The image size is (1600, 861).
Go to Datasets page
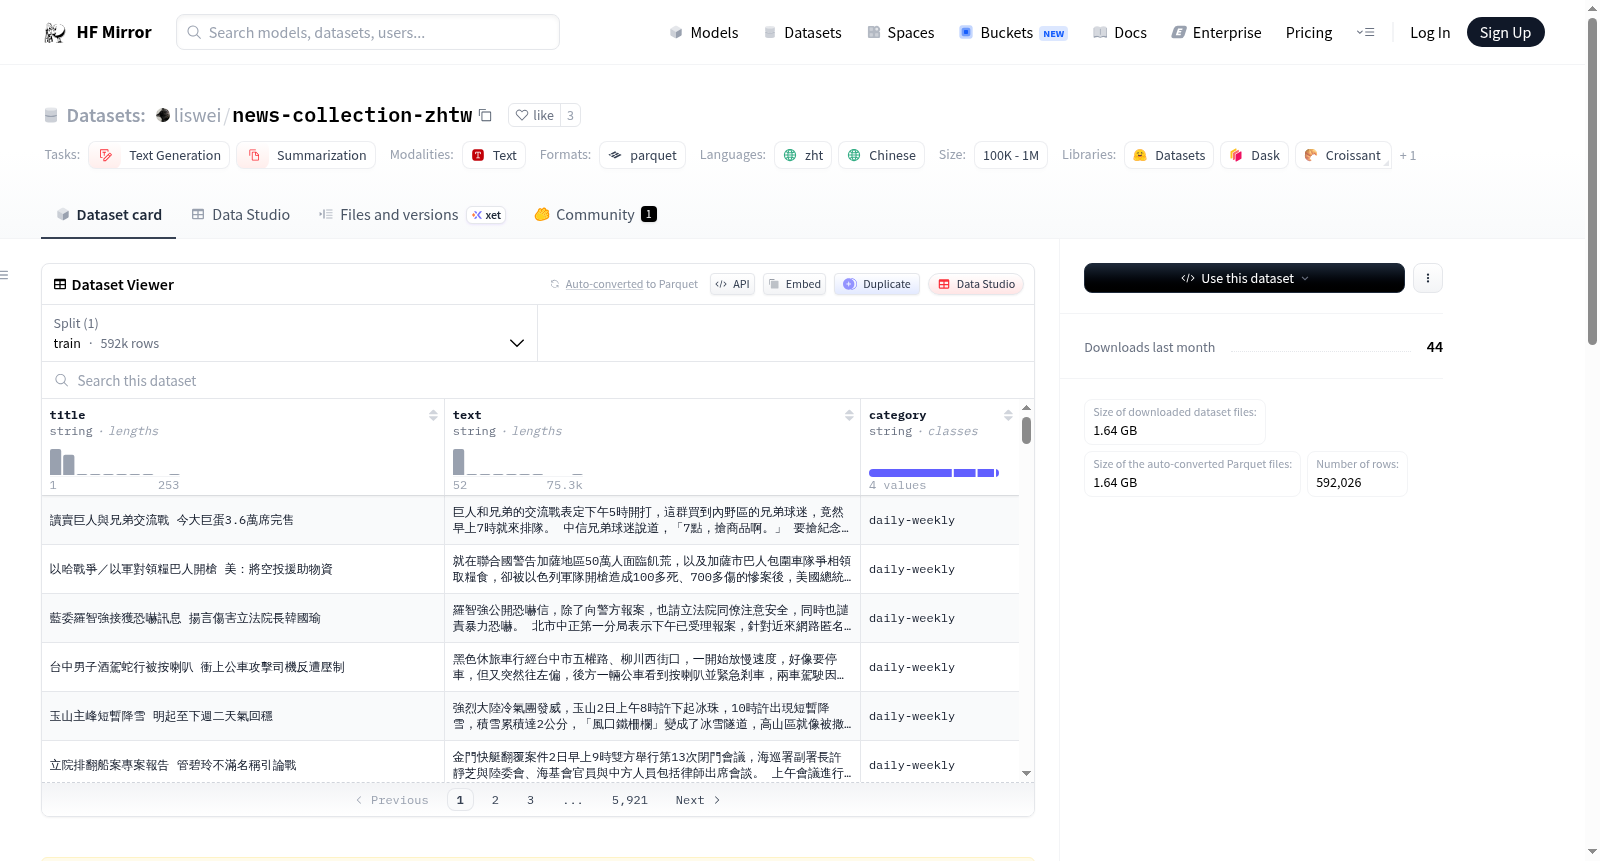click(803, 32)
